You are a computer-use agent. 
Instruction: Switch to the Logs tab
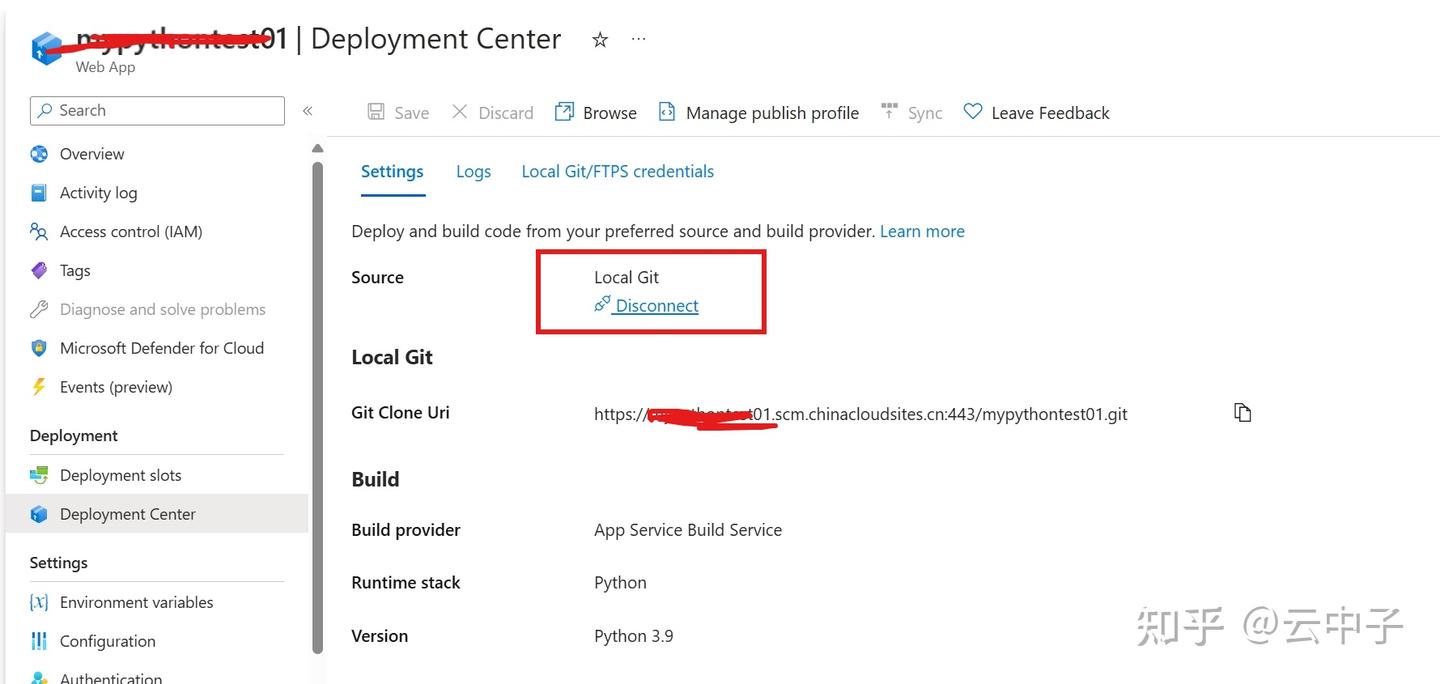point(473,171)
